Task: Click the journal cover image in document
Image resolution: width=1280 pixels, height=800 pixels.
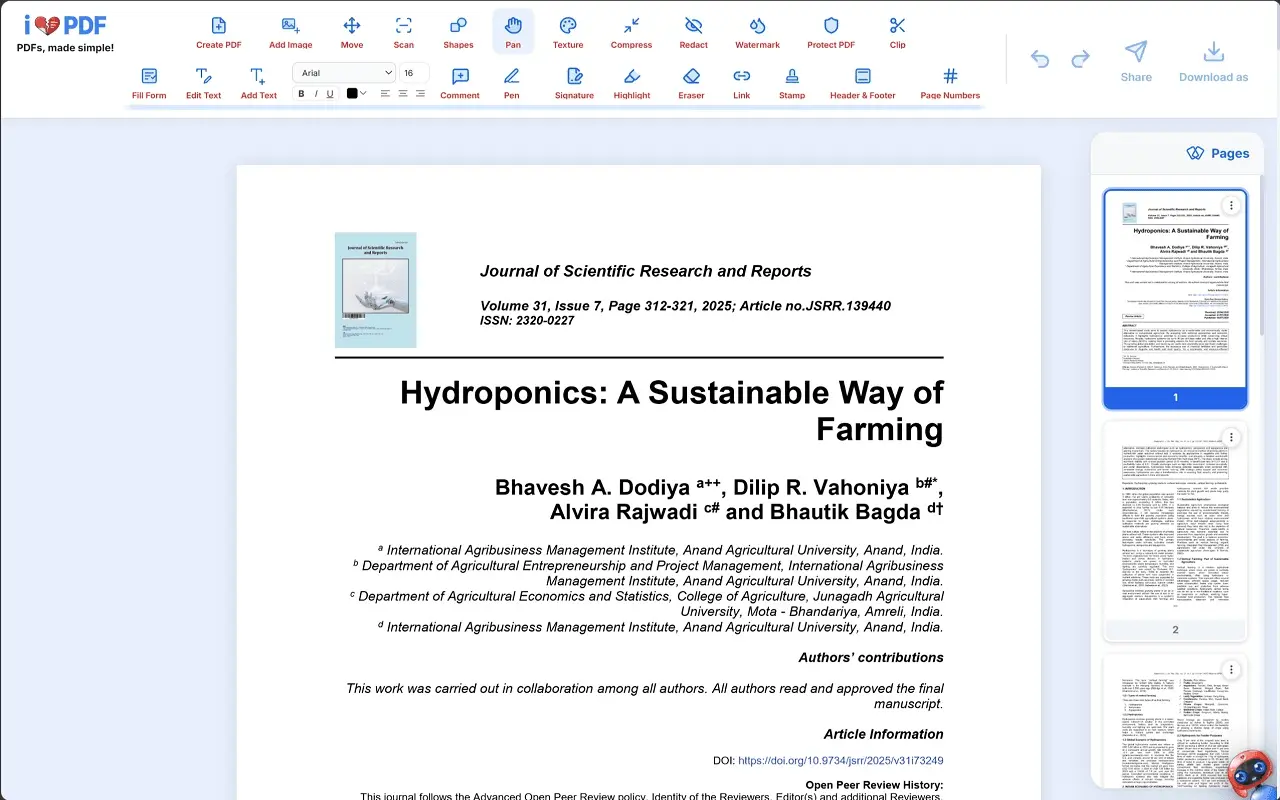Action: pyautogui.click(x=375, y=290)
